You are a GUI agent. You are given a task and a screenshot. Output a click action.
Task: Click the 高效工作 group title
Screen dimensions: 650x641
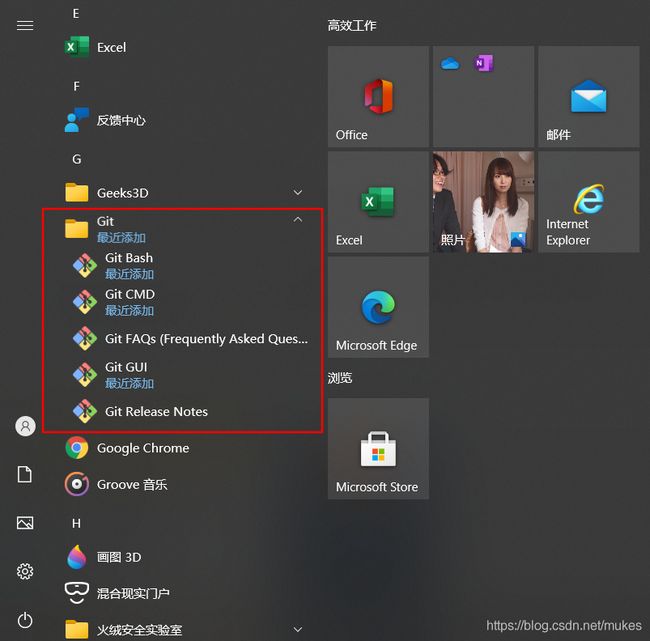pos(352,26)
